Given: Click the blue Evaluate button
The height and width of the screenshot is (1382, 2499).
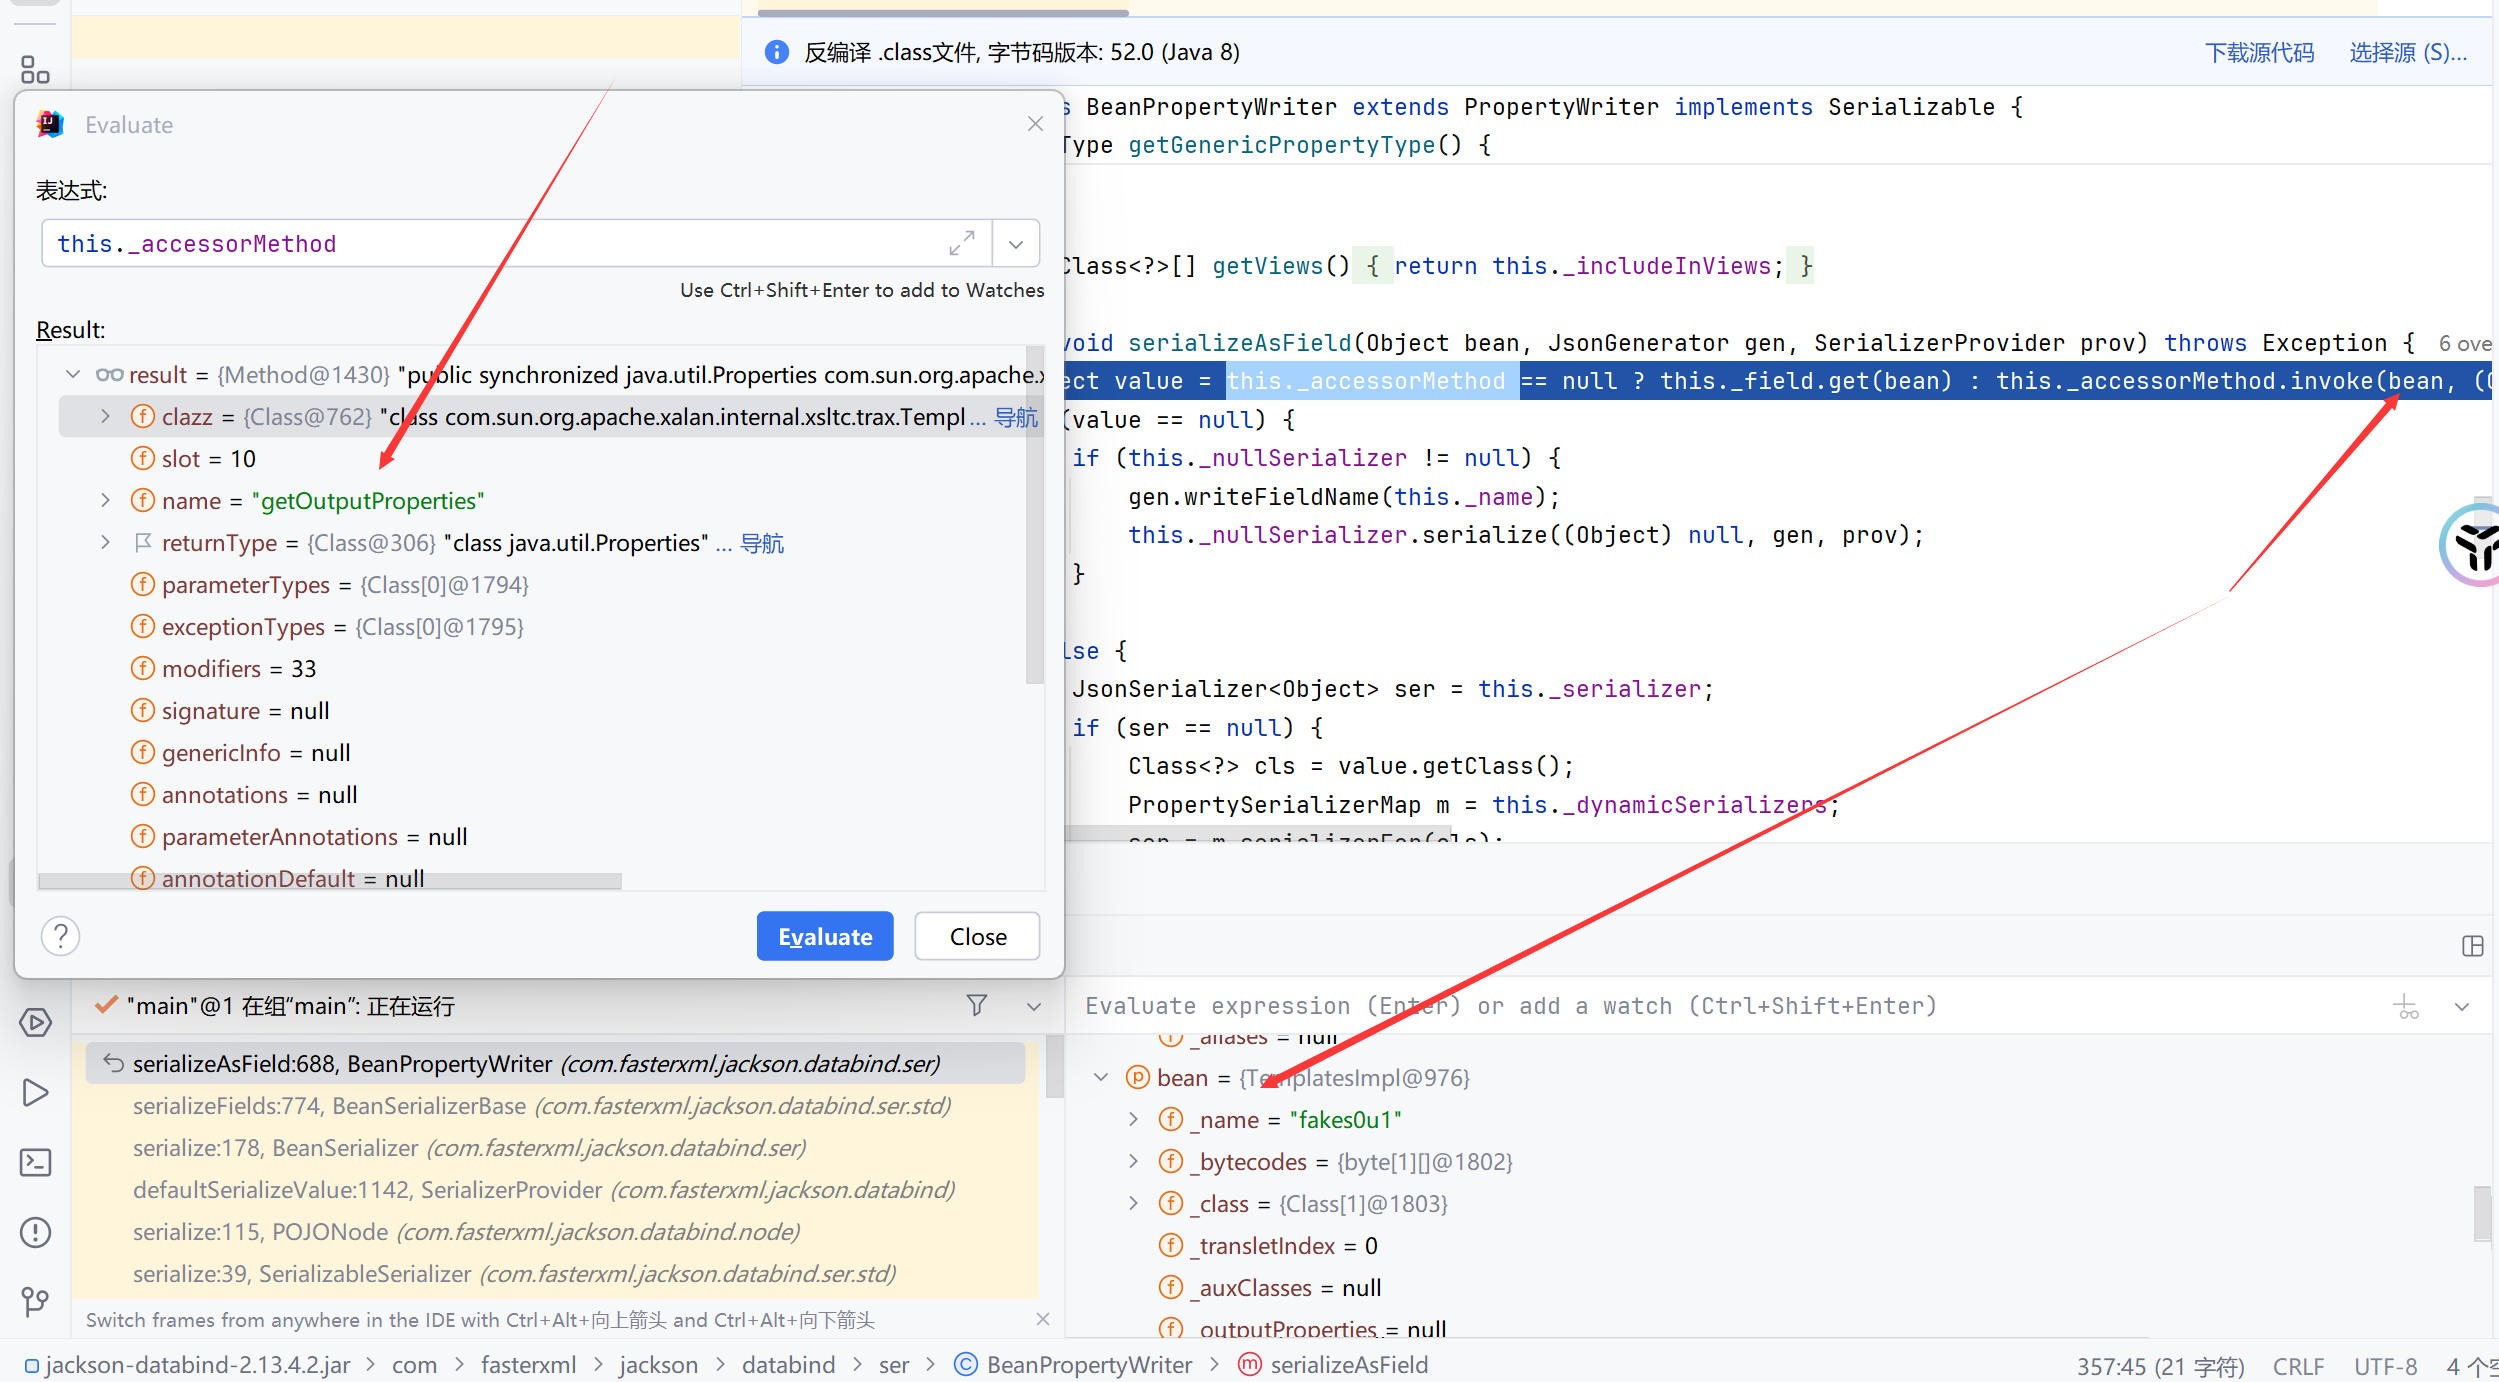Looking at the screenshot, I should tap(825, 936).
